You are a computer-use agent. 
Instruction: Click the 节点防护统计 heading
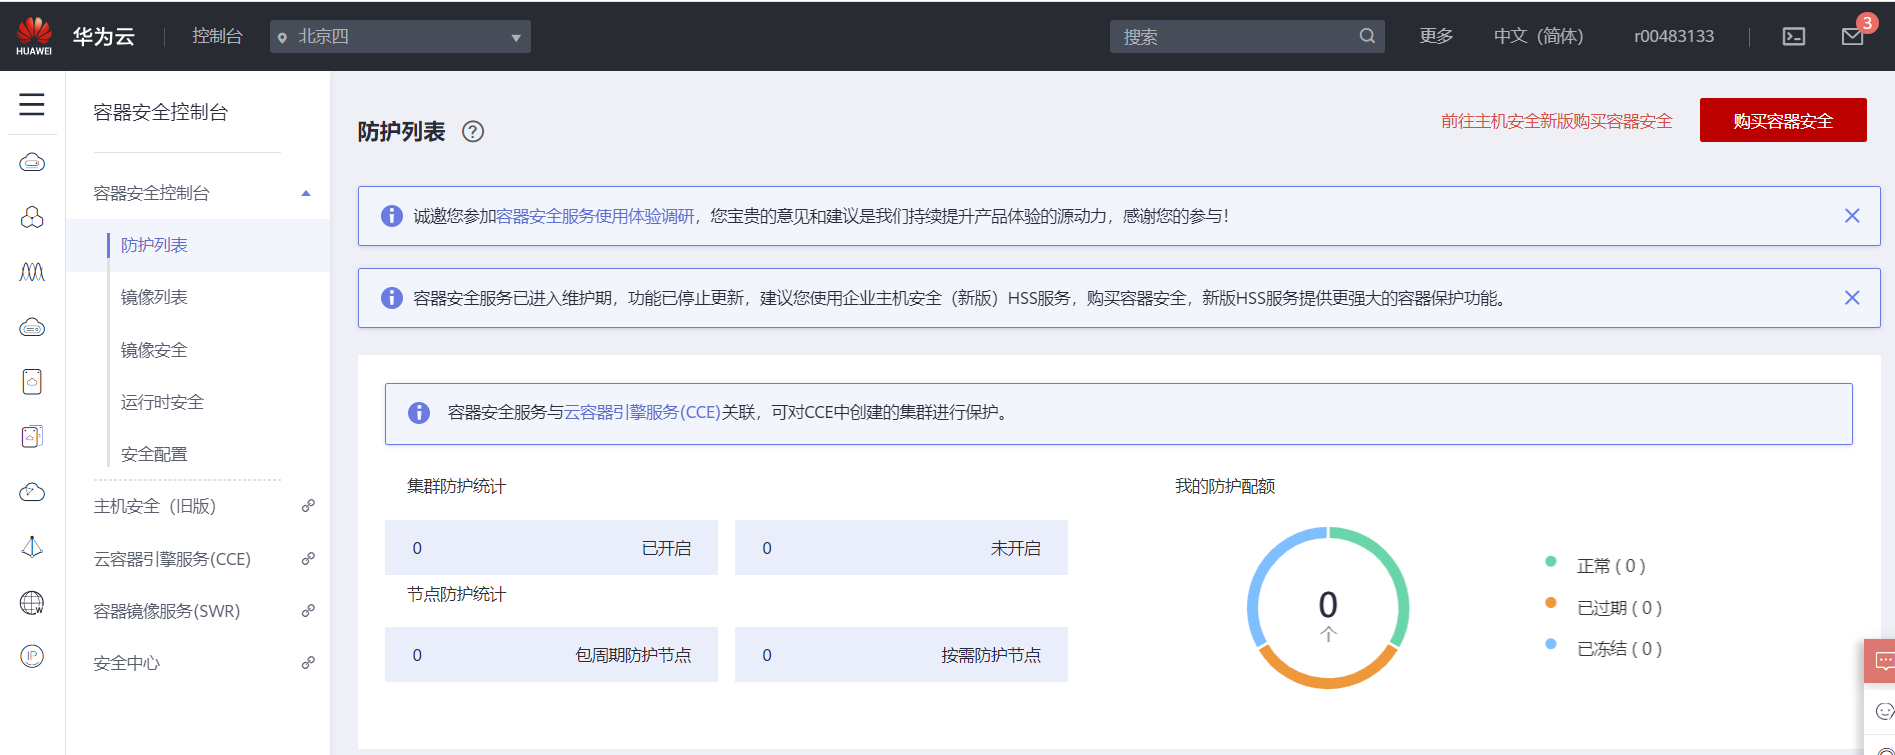tap(456, 594)
